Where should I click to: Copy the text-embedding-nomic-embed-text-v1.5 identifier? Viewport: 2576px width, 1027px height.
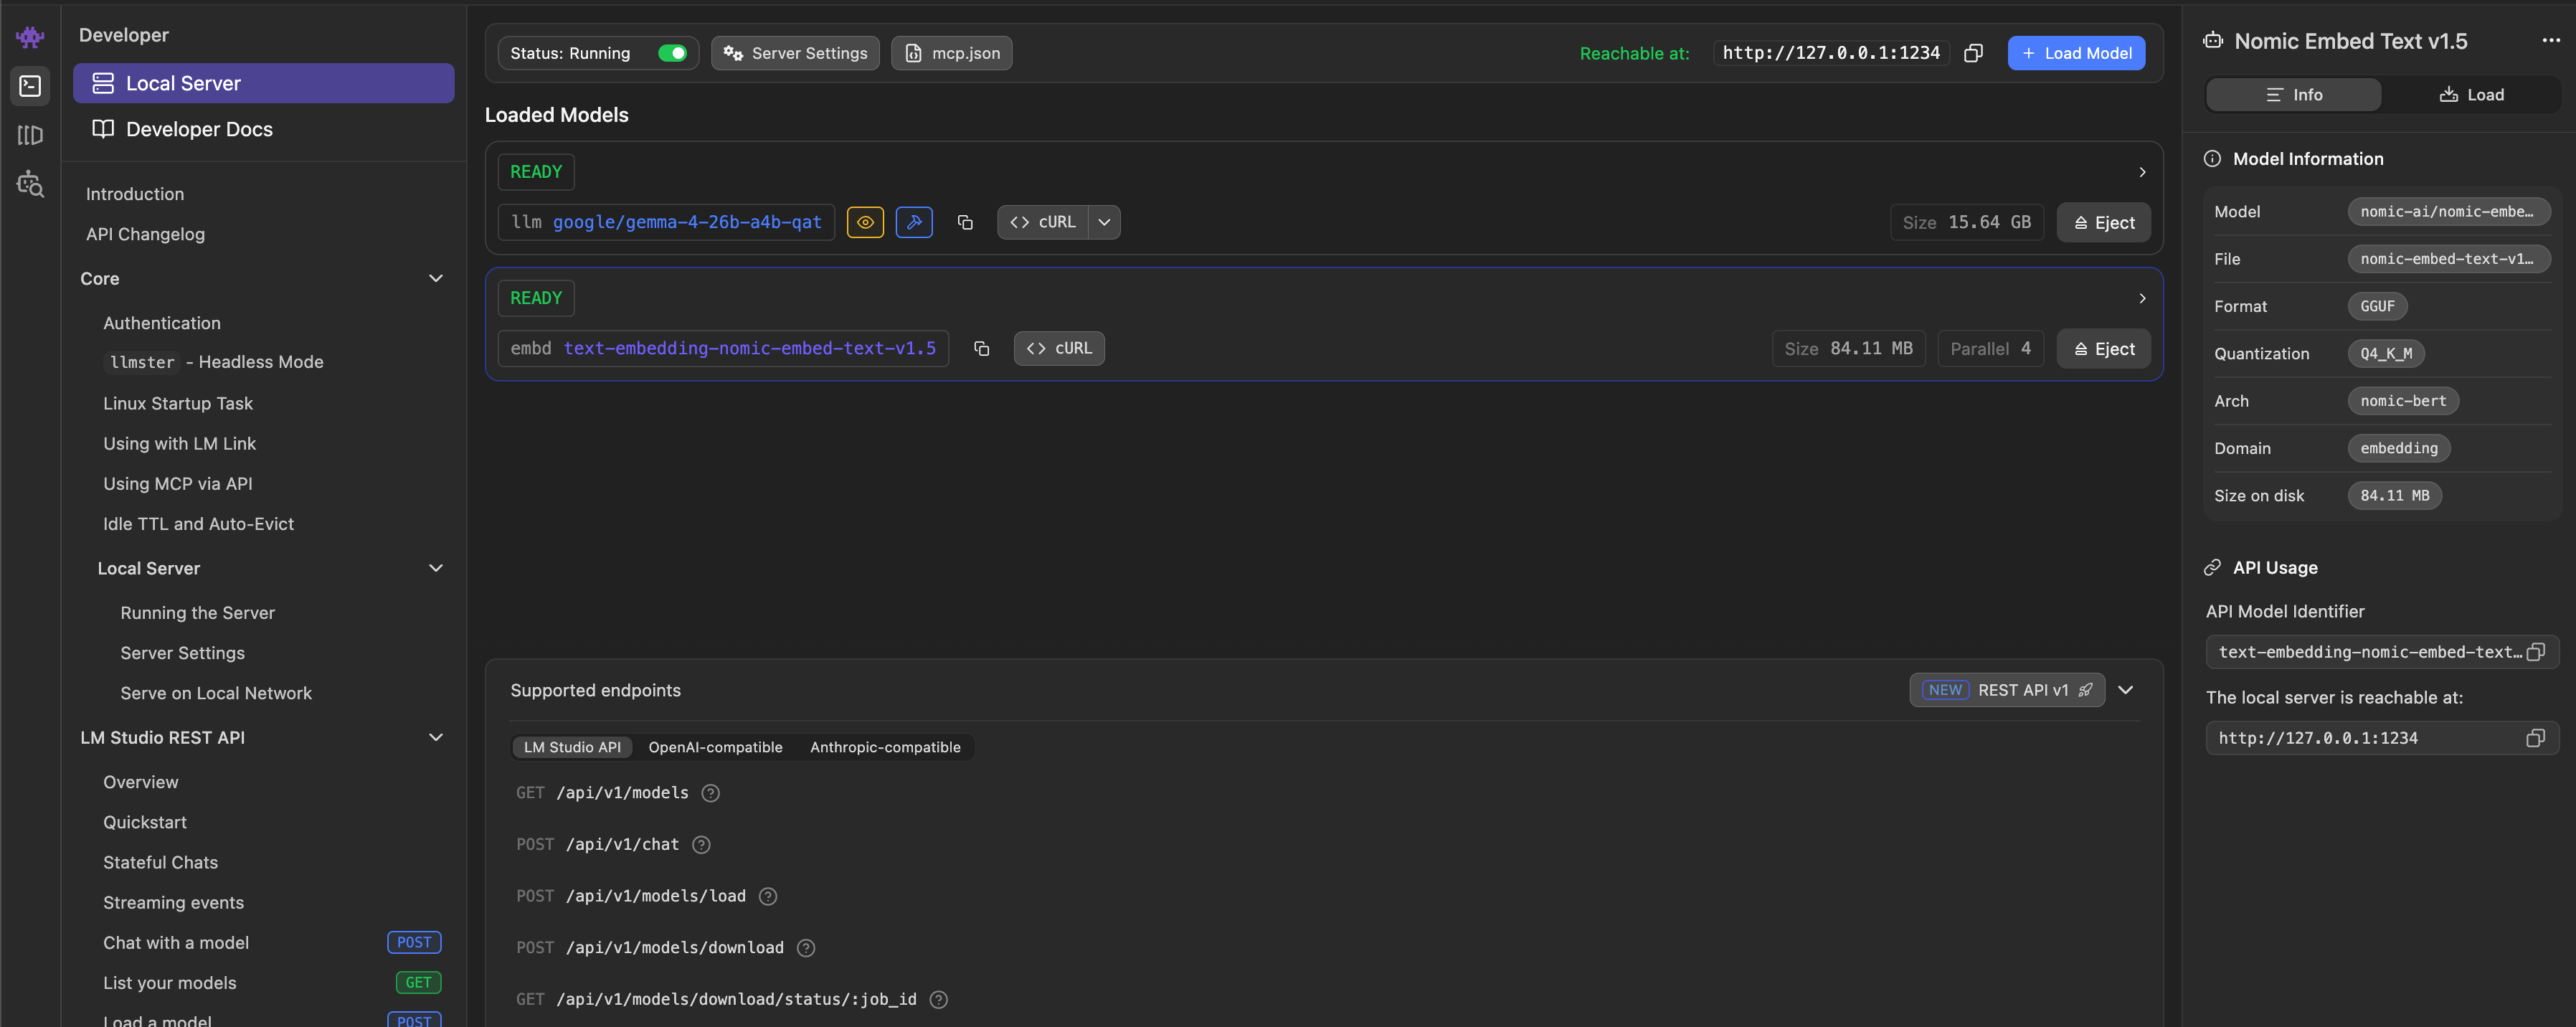point(981,348)
